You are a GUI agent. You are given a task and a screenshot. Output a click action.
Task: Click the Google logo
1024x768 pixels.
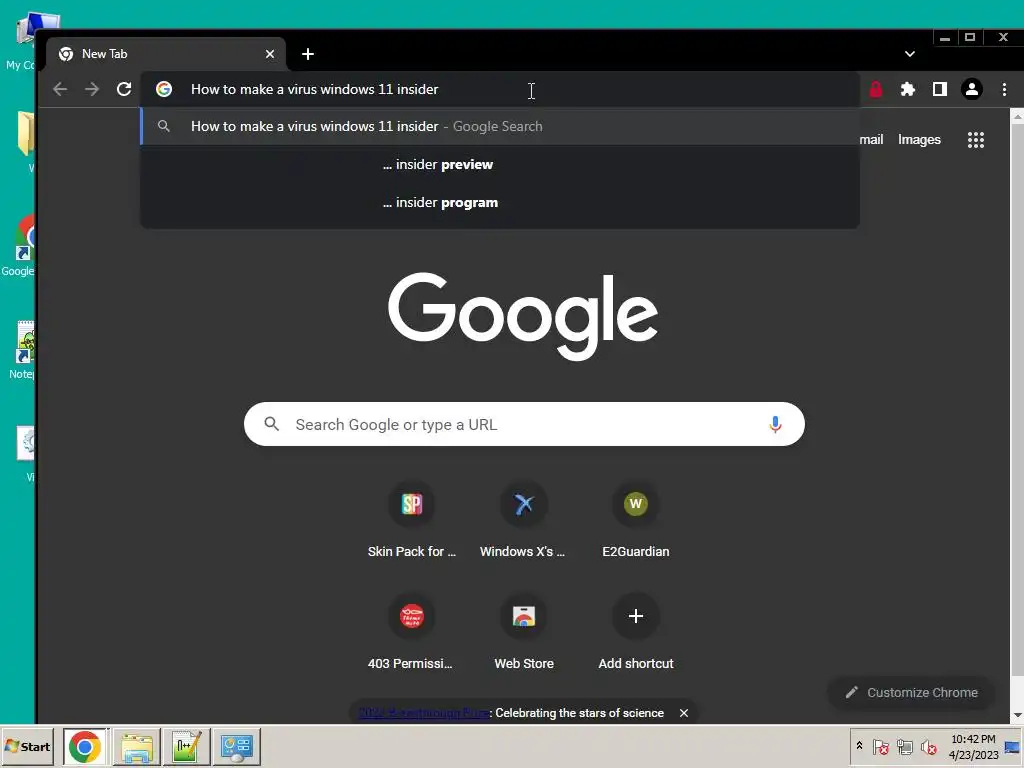523,316
